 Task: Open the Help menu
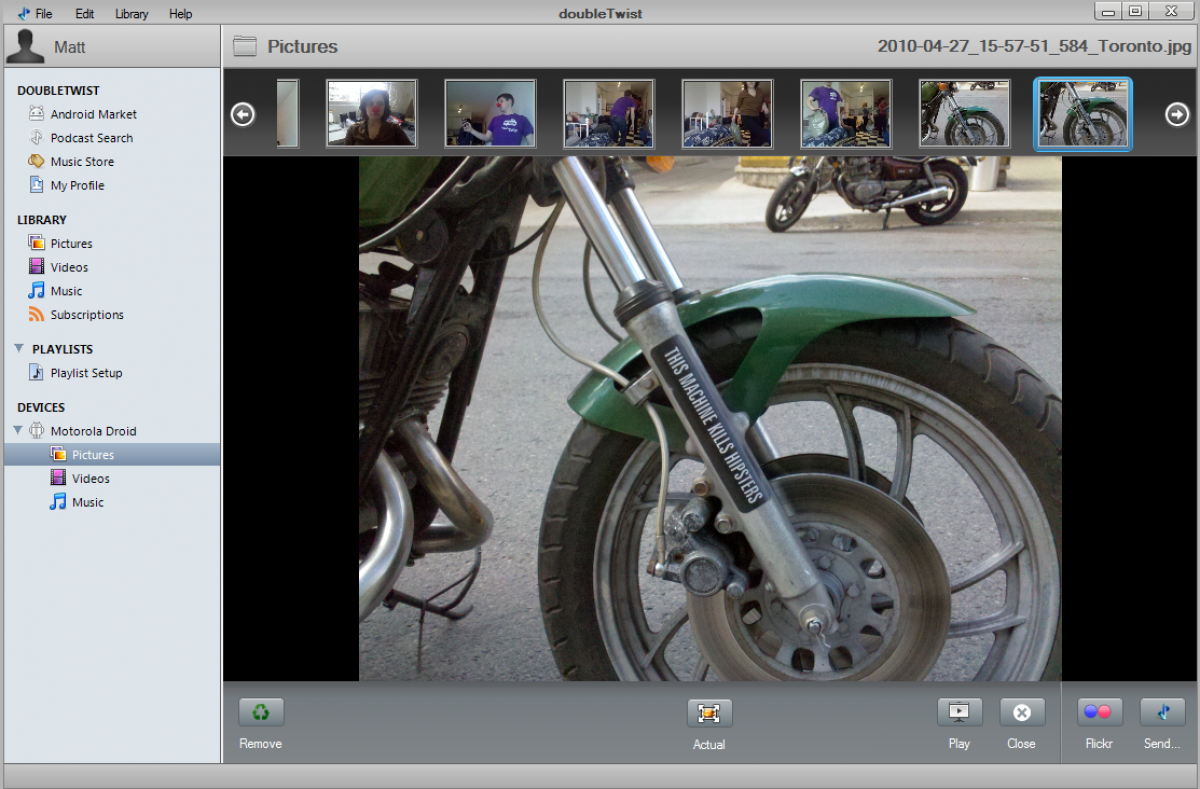tap(181, 14)
